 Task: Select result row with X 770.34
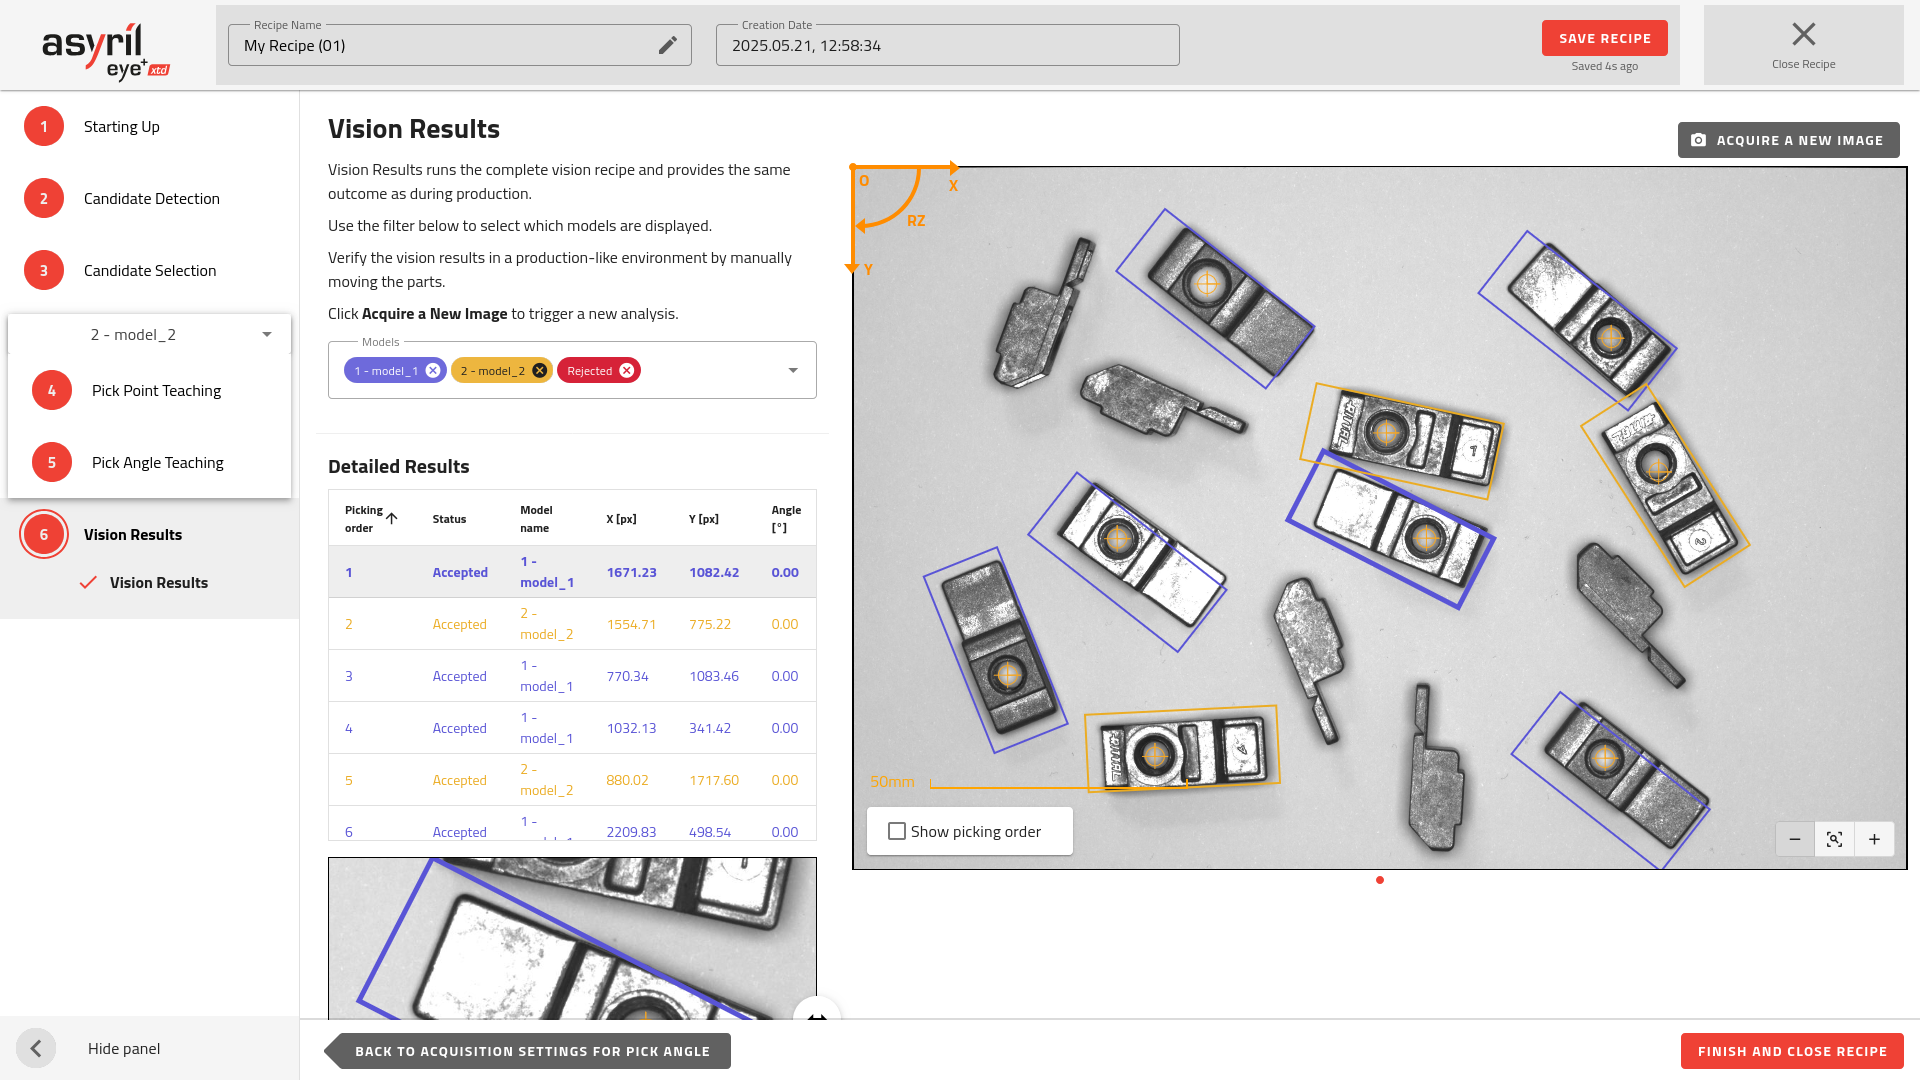572,676
